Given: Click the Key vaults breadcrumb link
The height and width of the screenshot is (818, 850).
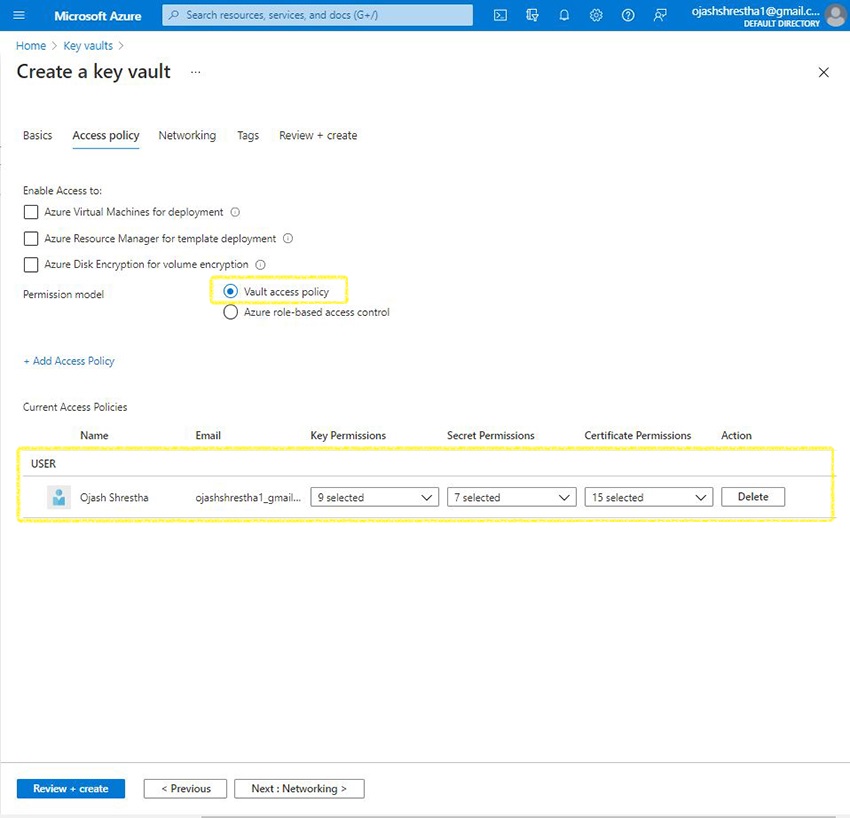Looking at the screenshot, I should coord(88,46).
